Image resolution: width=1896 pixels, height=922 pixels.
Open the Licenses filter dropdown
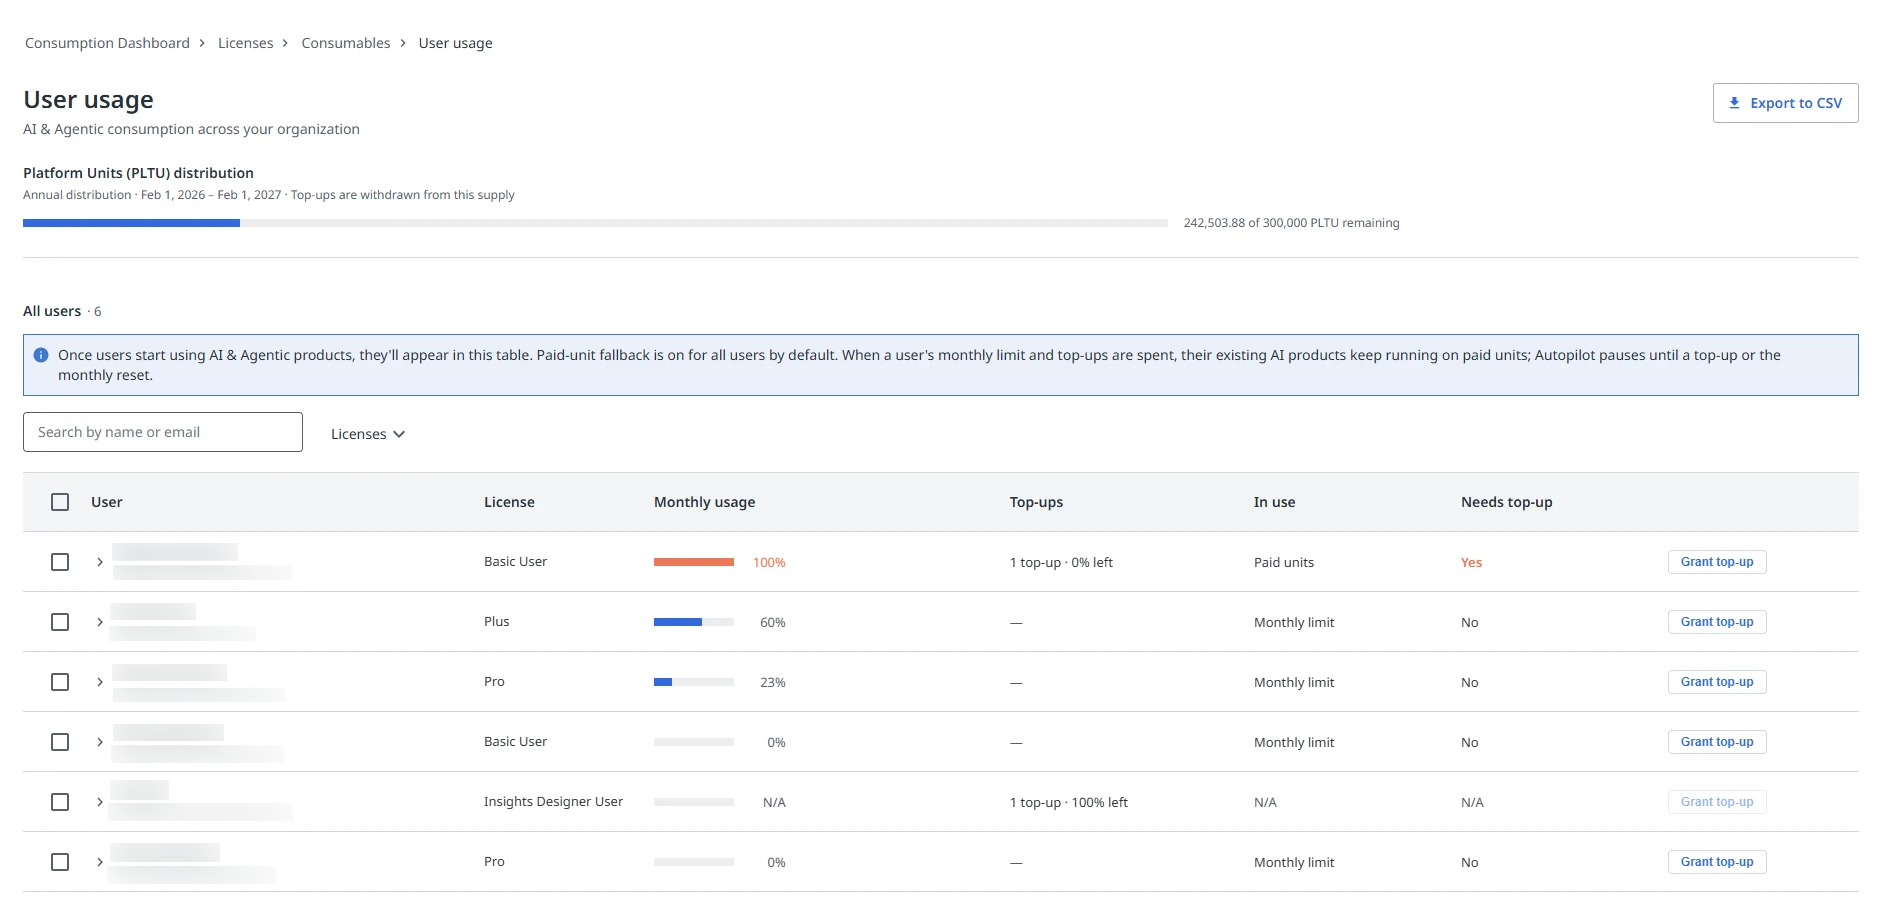[368, 434]
